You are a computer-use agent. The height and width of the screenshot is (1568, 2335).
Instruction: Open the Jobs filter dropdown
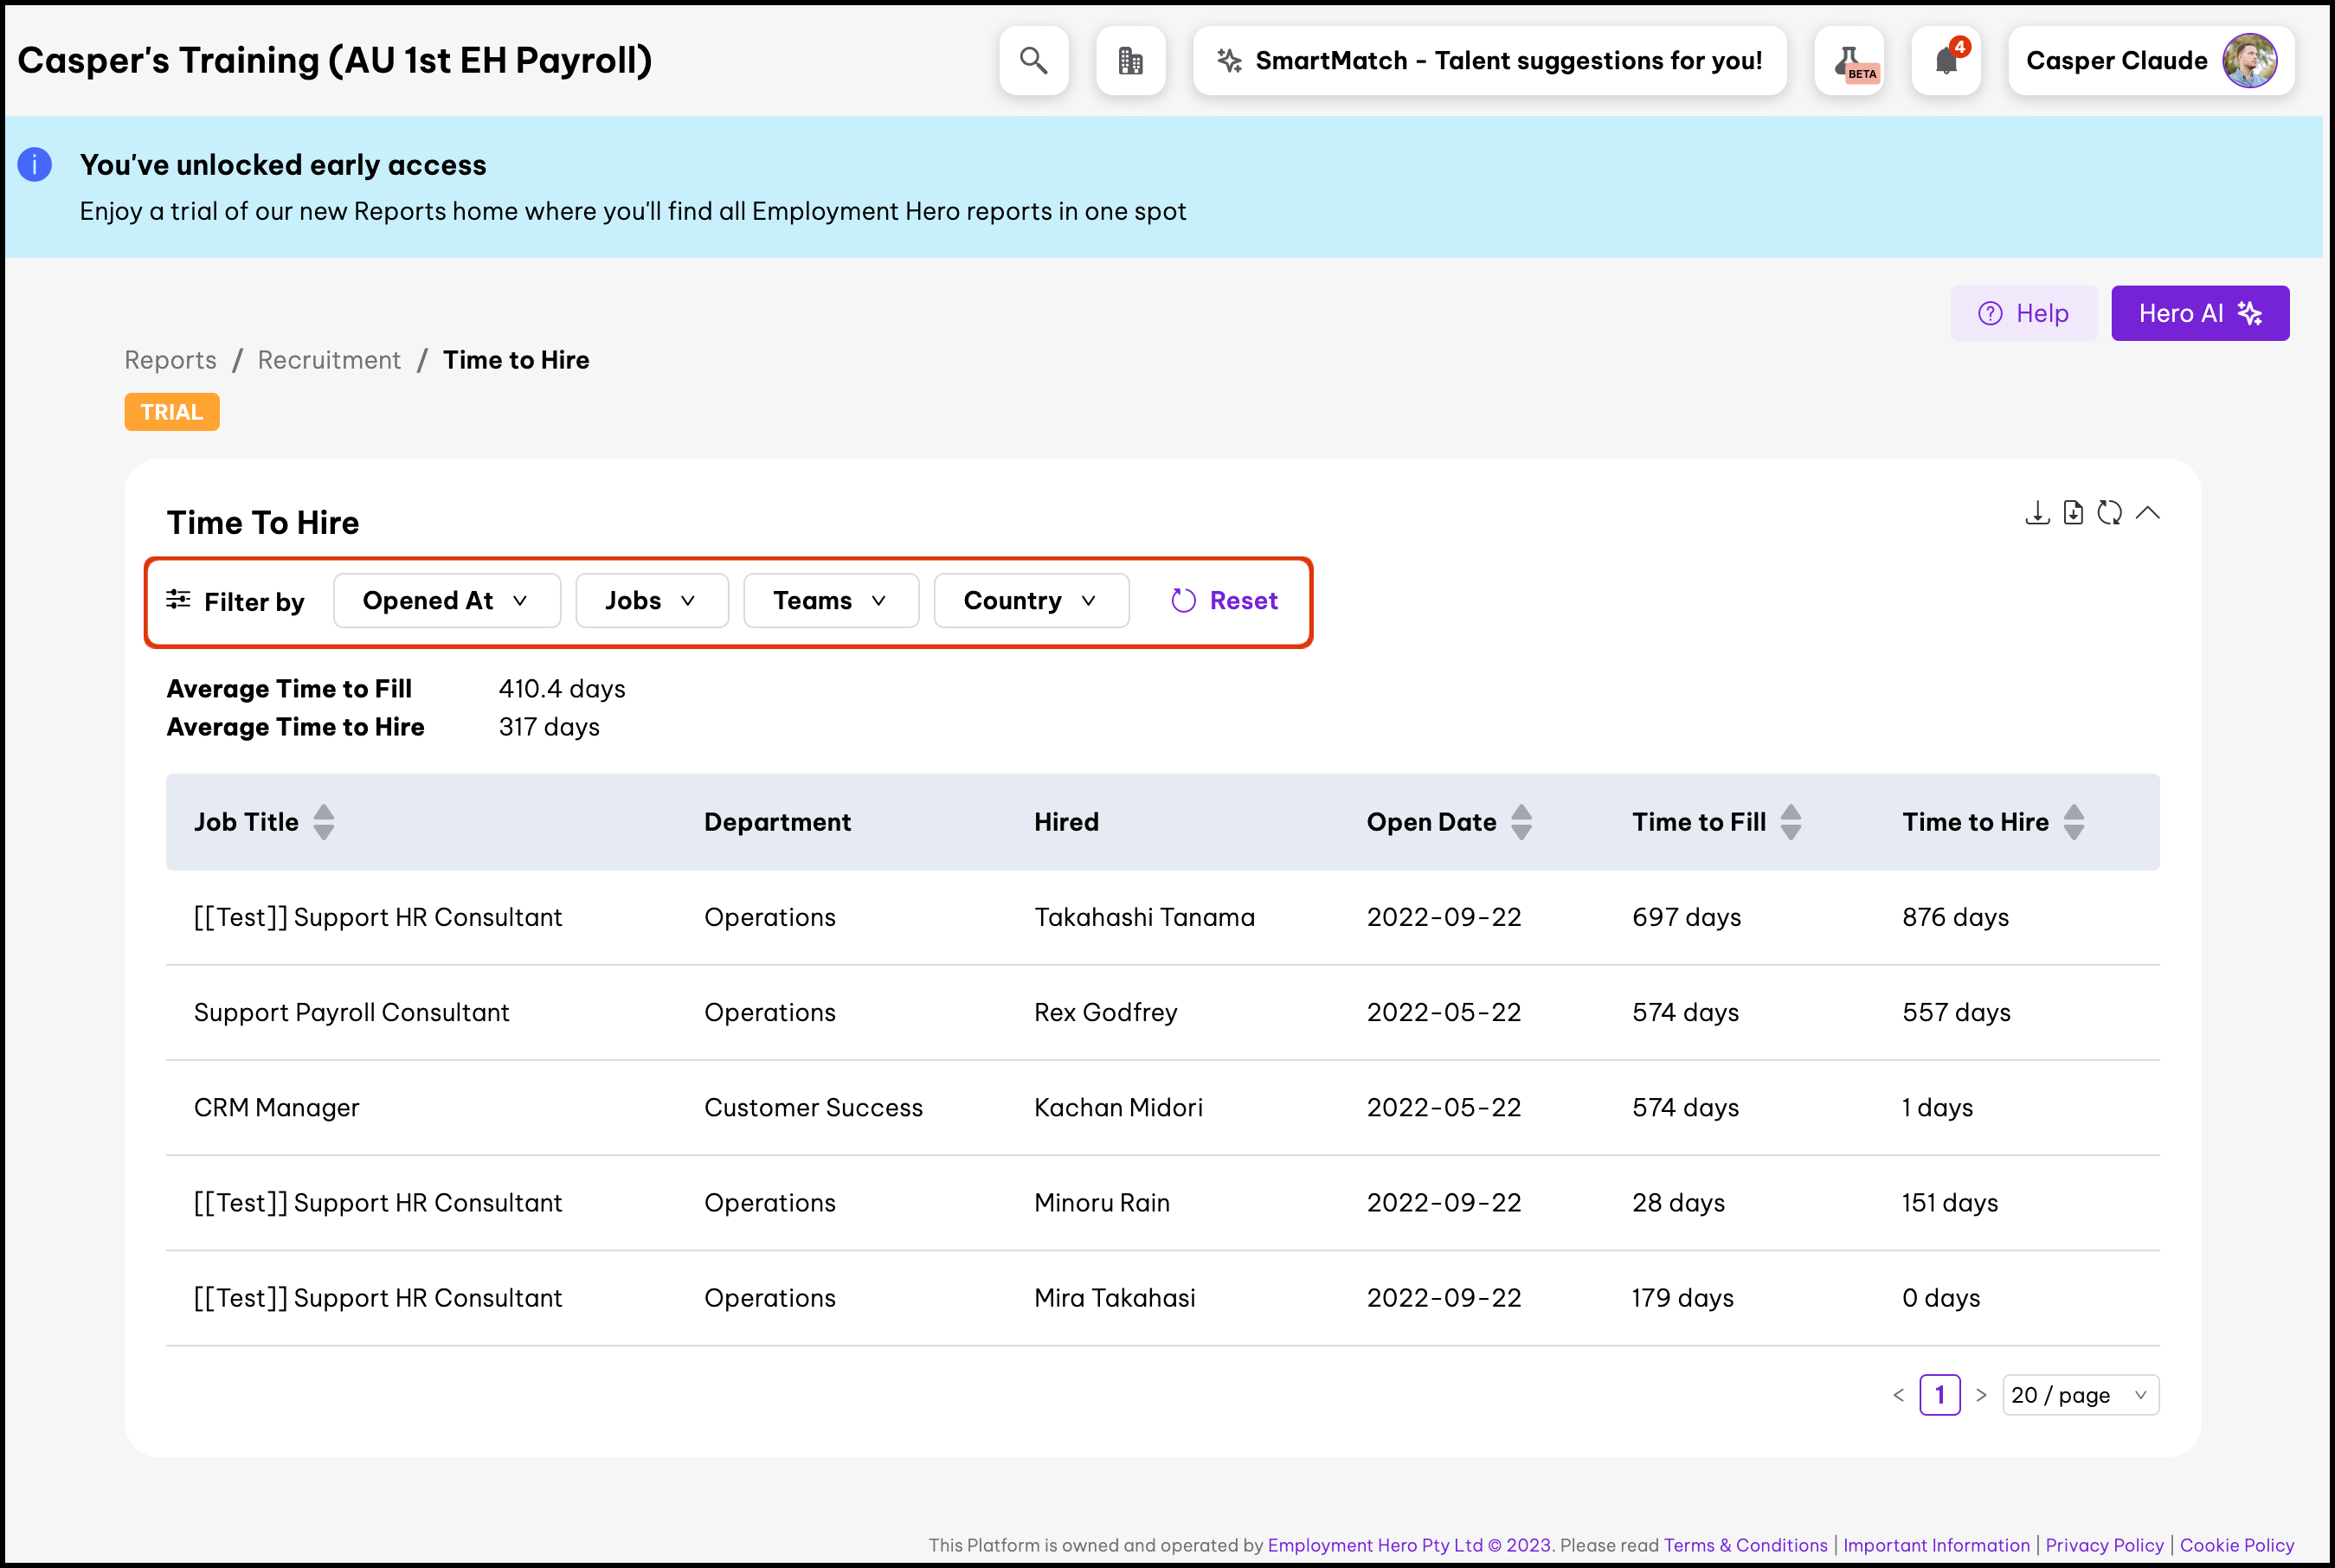[651, 601]
